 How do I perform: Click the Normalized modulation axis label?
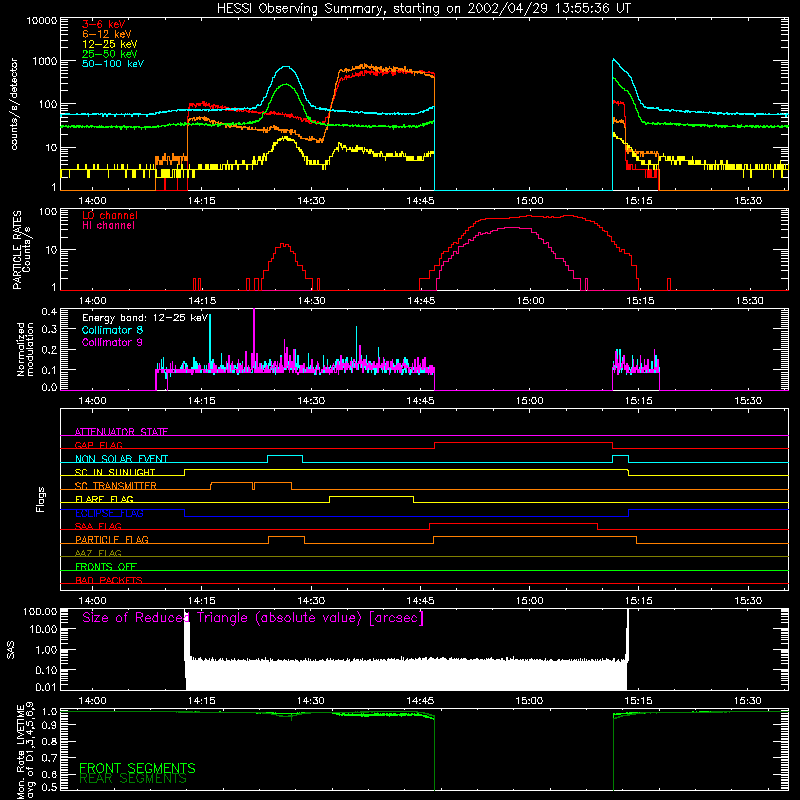coord(25,349)
